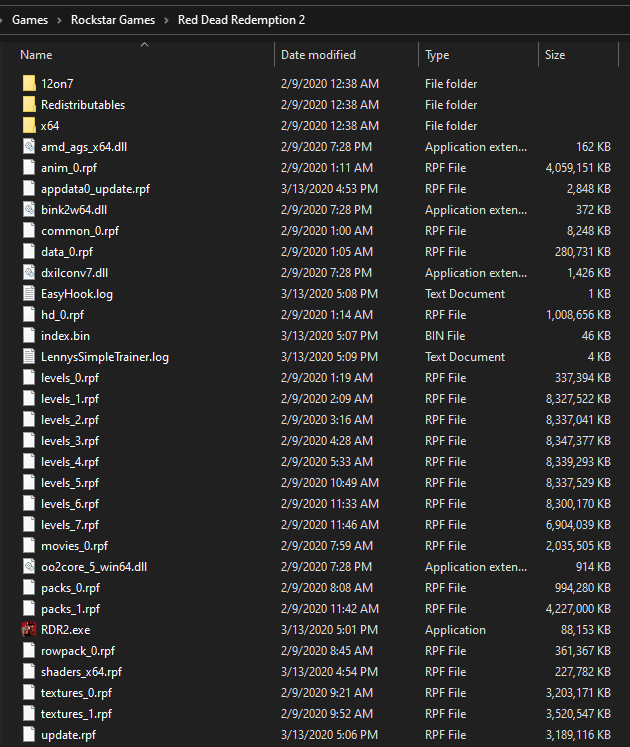Click the update.rpf file icon

tap(29, 734)
